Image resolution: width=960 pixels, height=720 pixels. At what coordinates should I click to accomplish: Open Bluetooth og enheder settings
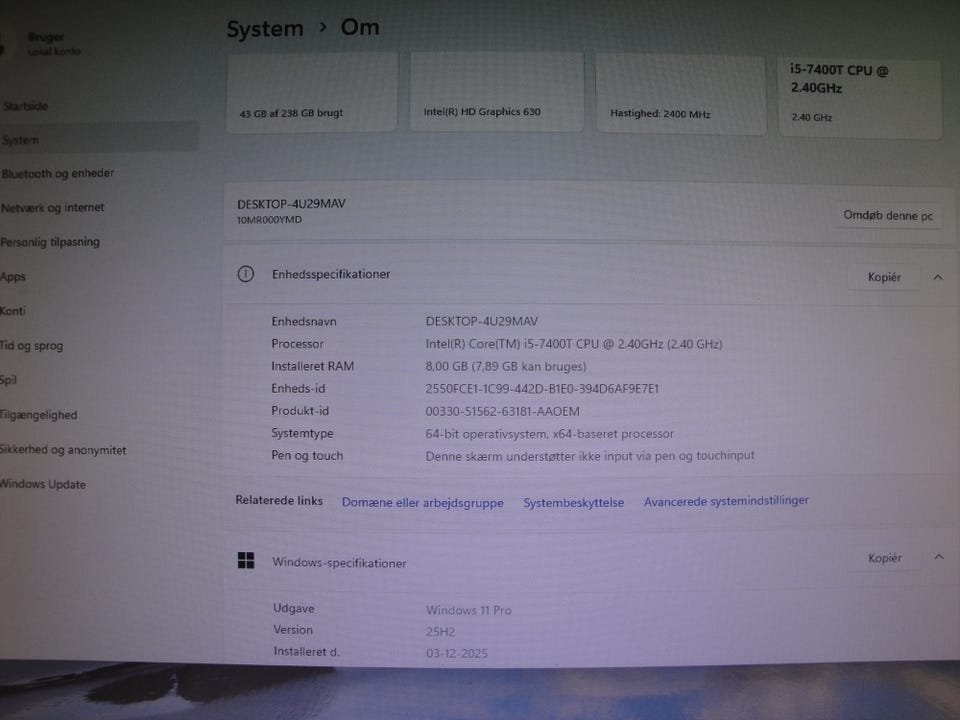click(58, 173)
